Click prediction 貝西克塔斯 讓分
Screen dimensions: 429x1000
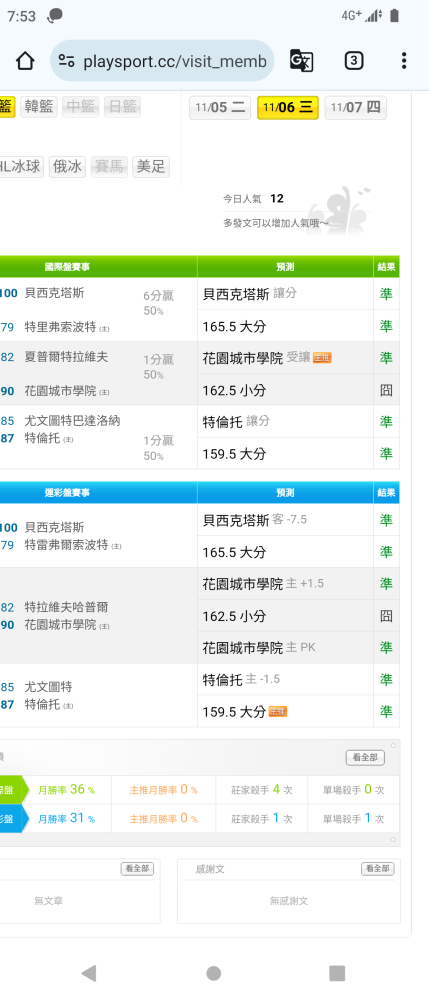coord(250,293)
